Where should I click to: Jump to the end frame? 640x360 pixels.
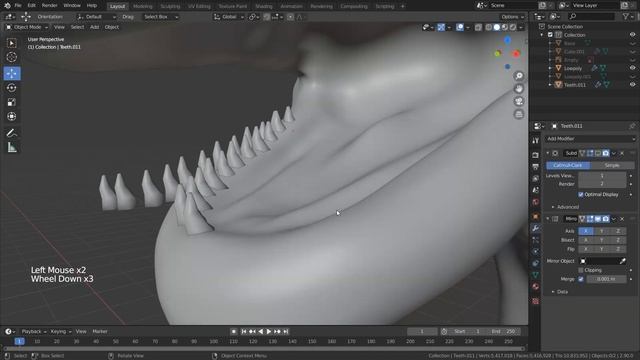pyautogui.click(x=286, y=331)
